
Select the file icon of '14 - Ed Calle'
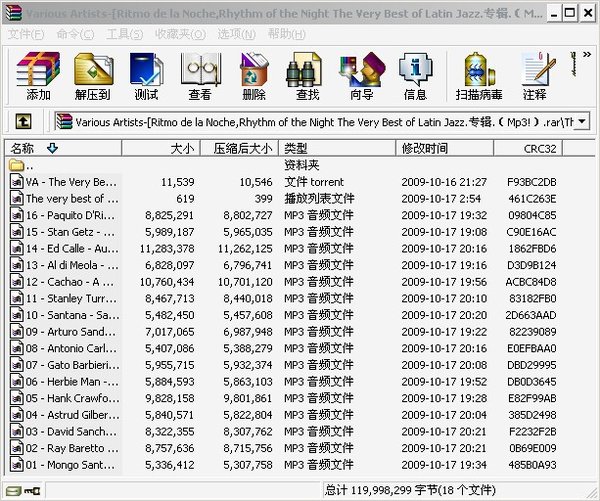coord(16,248)
